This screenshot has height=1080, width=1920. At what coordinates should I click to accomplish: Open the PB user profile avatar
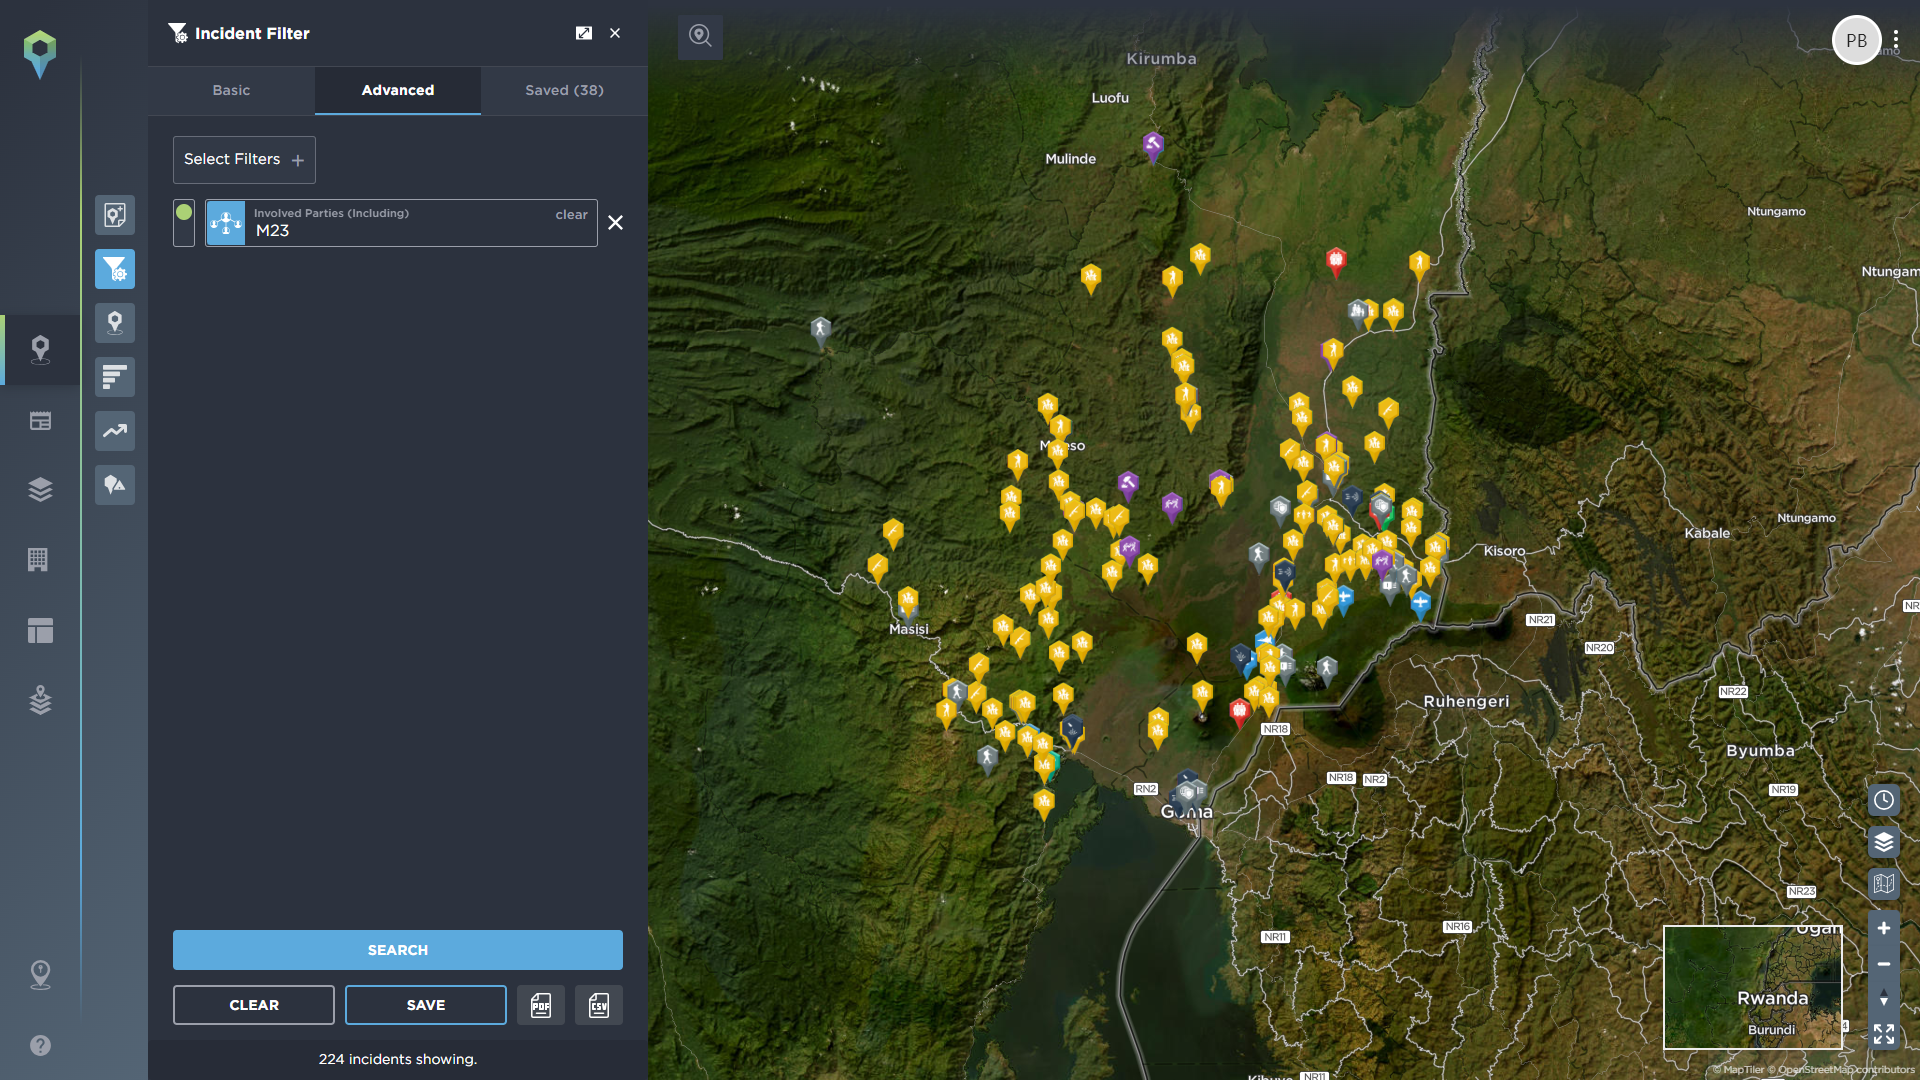pos(1856,41)
